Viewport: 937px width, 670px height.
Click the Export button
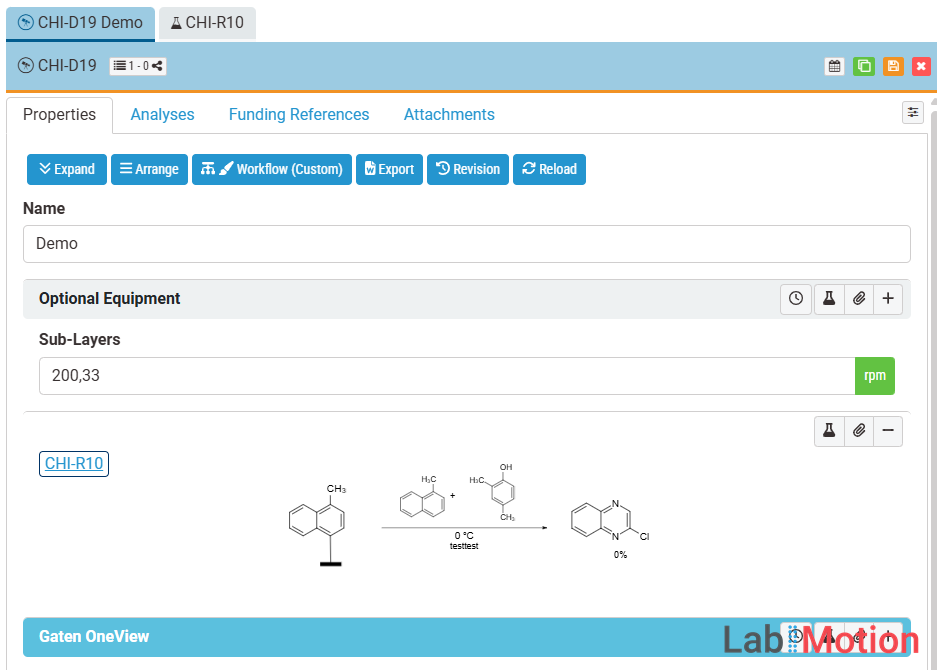[389, 169]
